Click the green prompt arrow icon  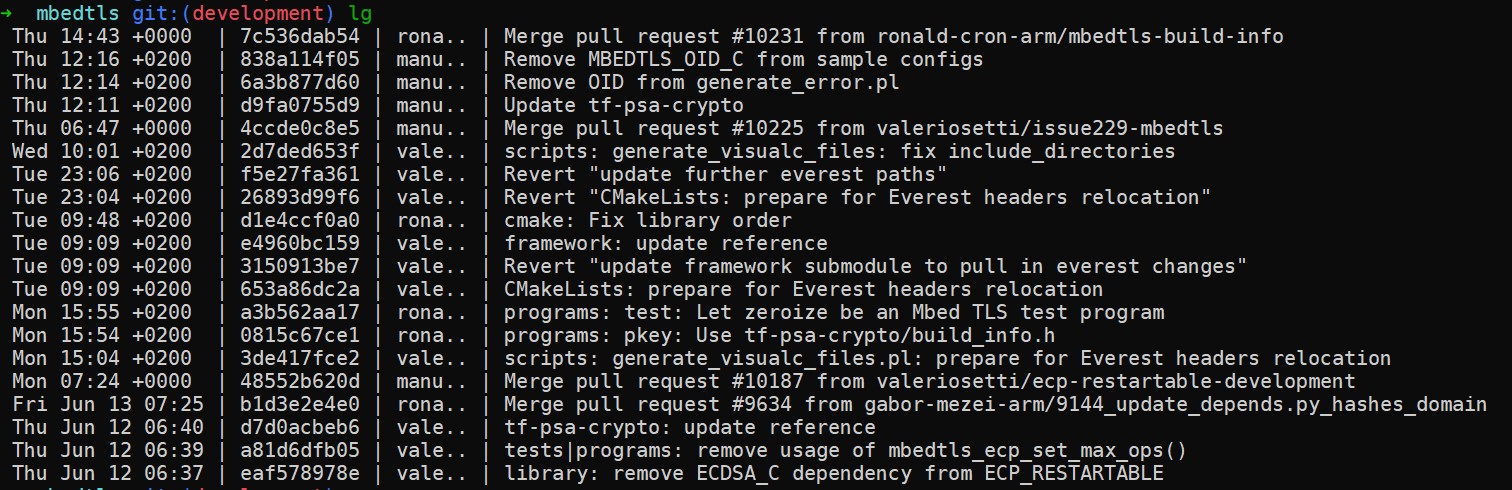click(7, 14)
